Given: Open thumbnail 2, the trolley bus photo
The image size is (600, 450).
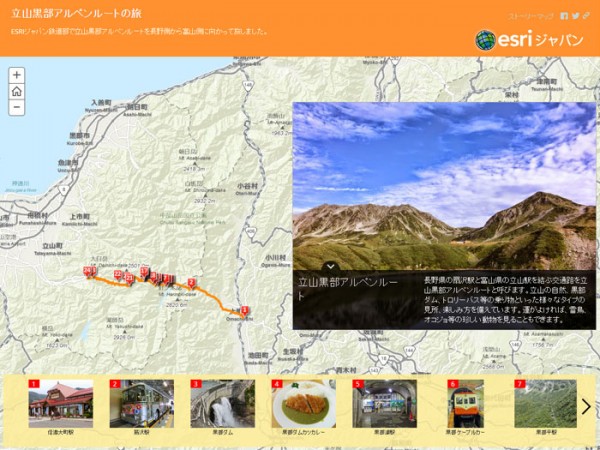Looking at the screenshot, I should [x=142, y=404].
